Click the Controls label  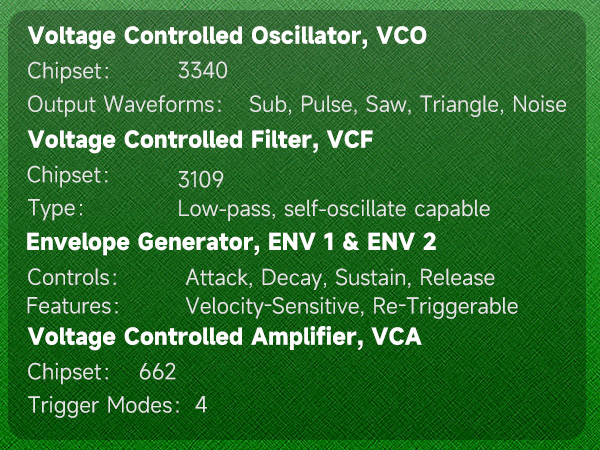tap(74, 277)
